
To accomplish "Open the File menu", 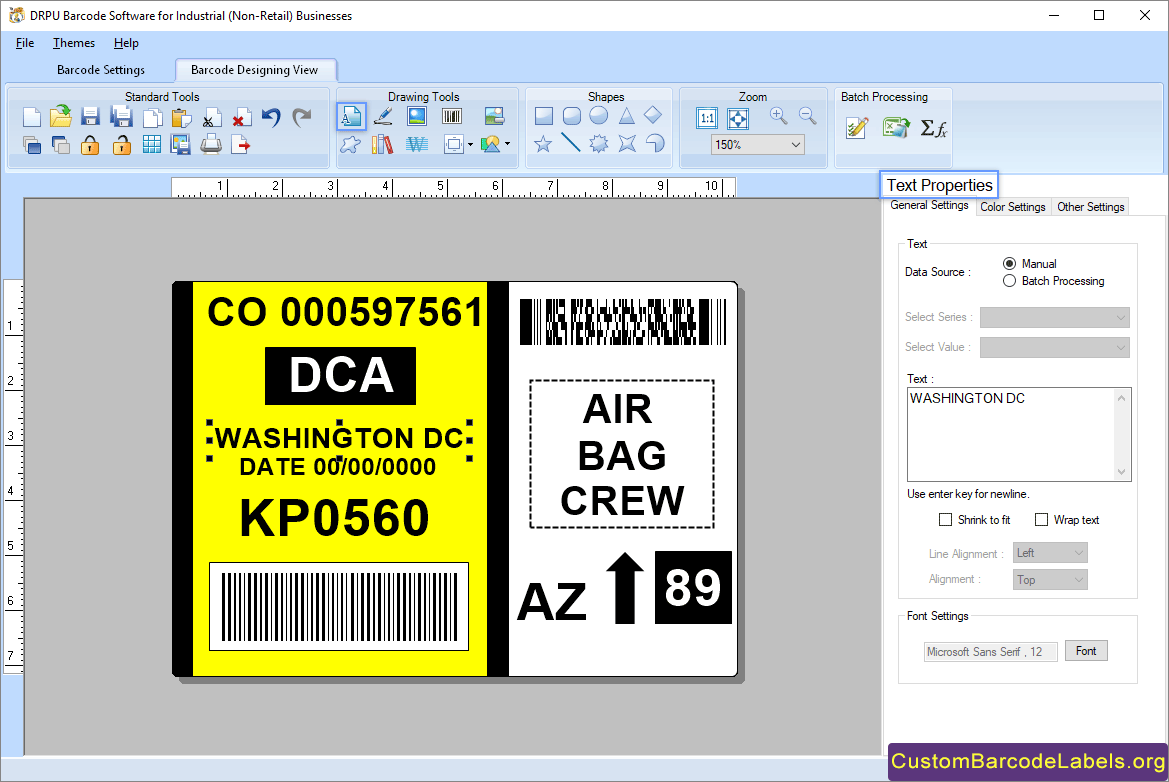I will (25, 43).
